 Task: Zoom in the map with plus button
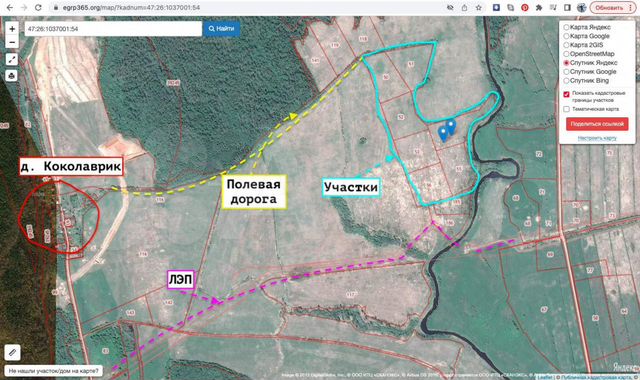click(12, 29)
